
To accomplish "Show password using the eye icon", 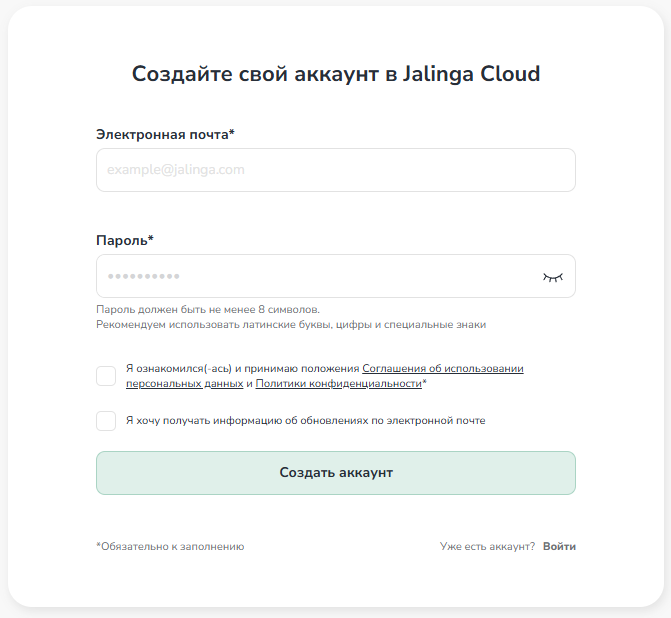I will click(x=553, y=277).
